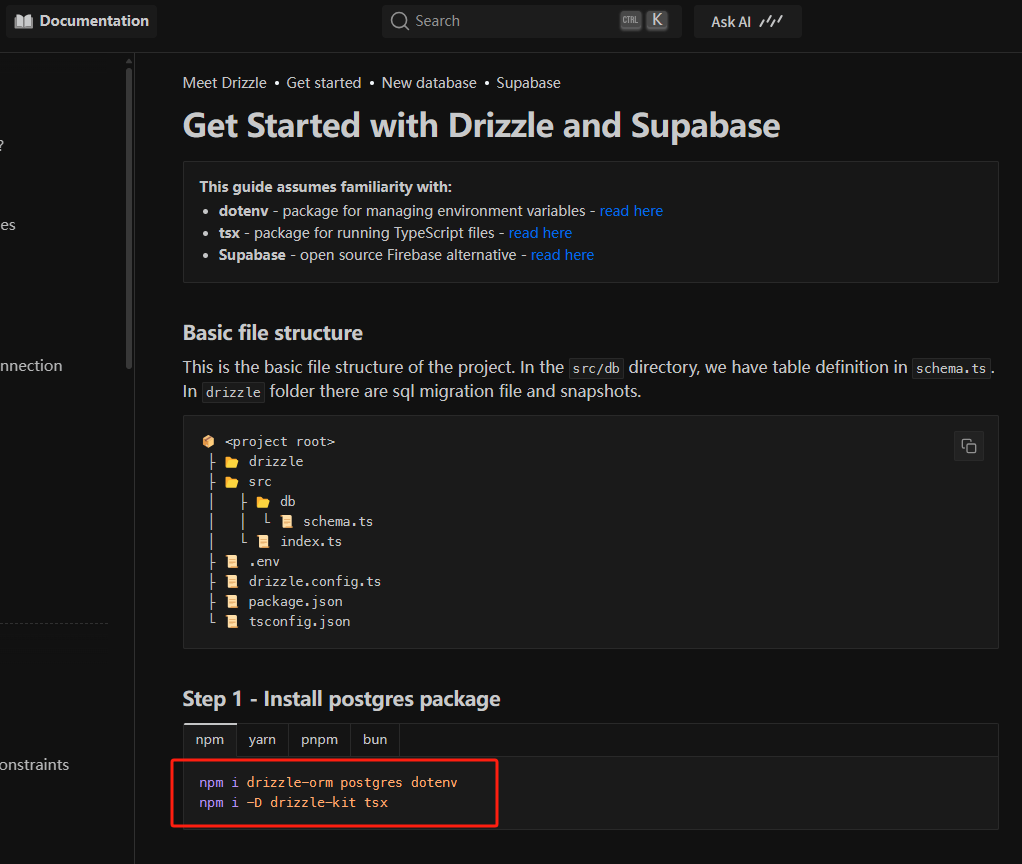1022x864 pixels.
Task: Open read here link for tsx
Action: 540,233
